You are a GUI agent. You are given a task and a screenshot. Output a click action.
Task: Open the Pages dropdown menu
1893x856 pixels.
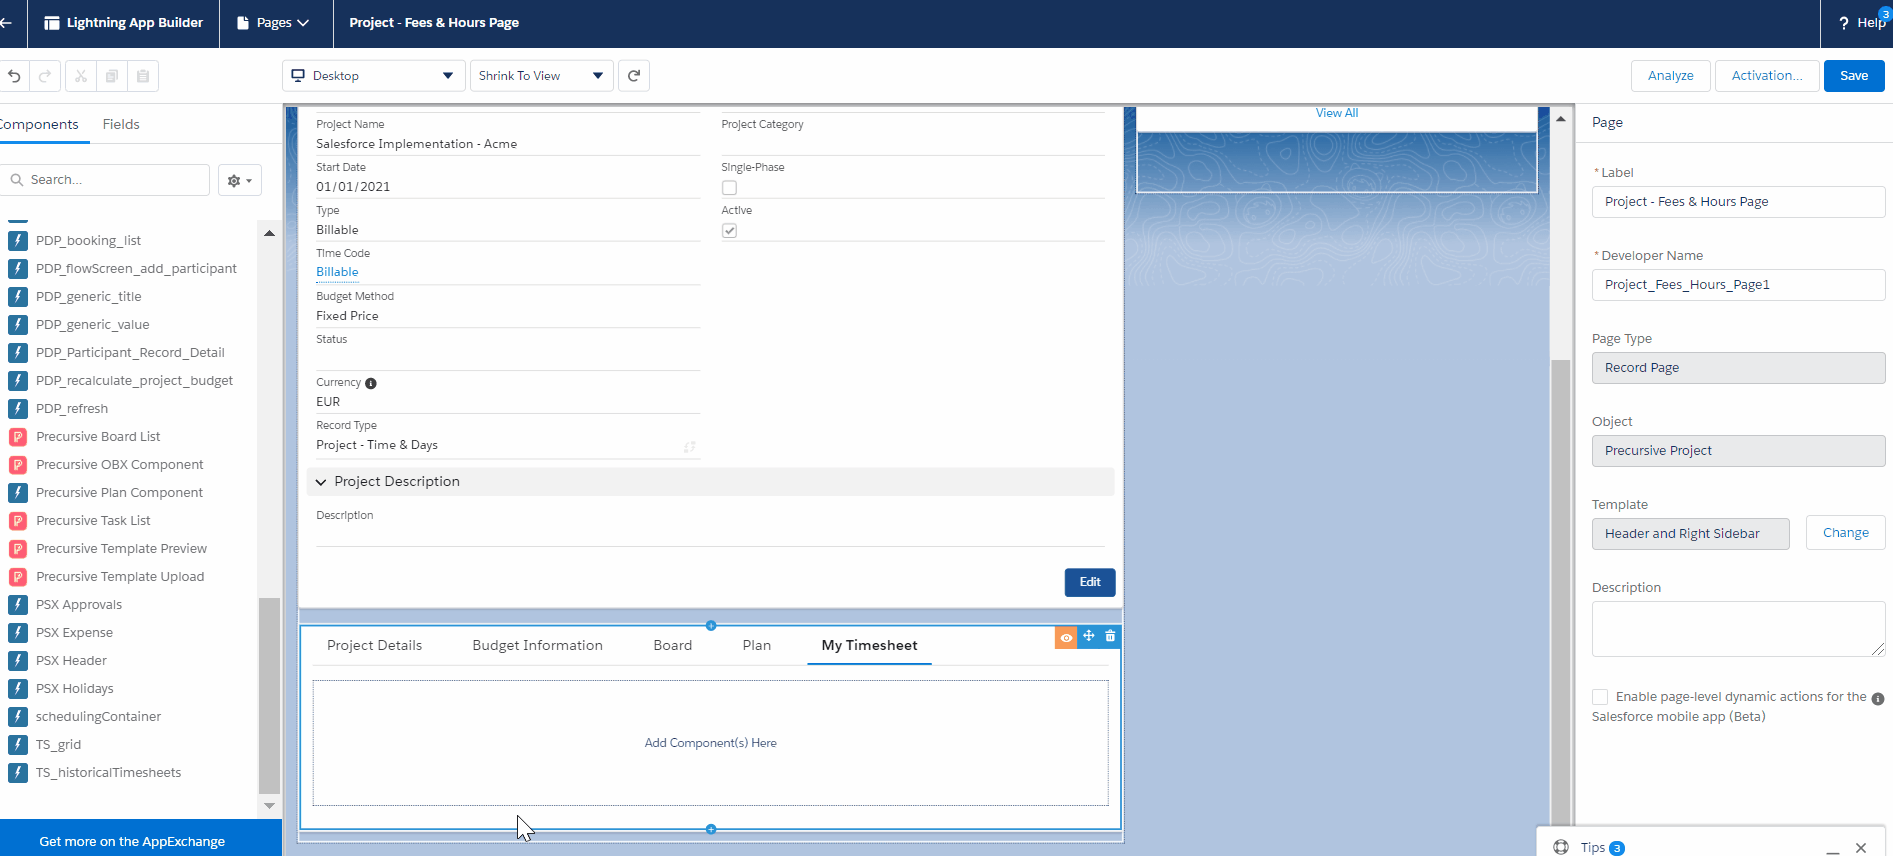point(273,23)
